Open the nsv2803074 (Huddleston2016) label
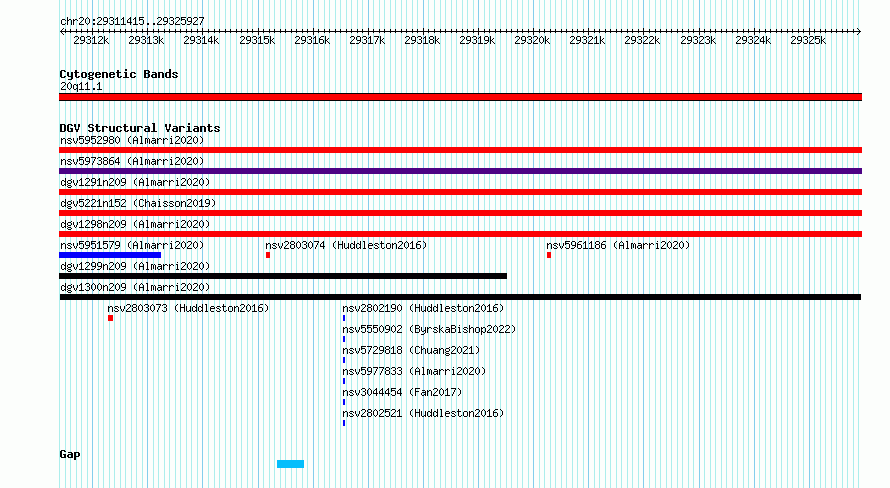 [x=346, y=245]
